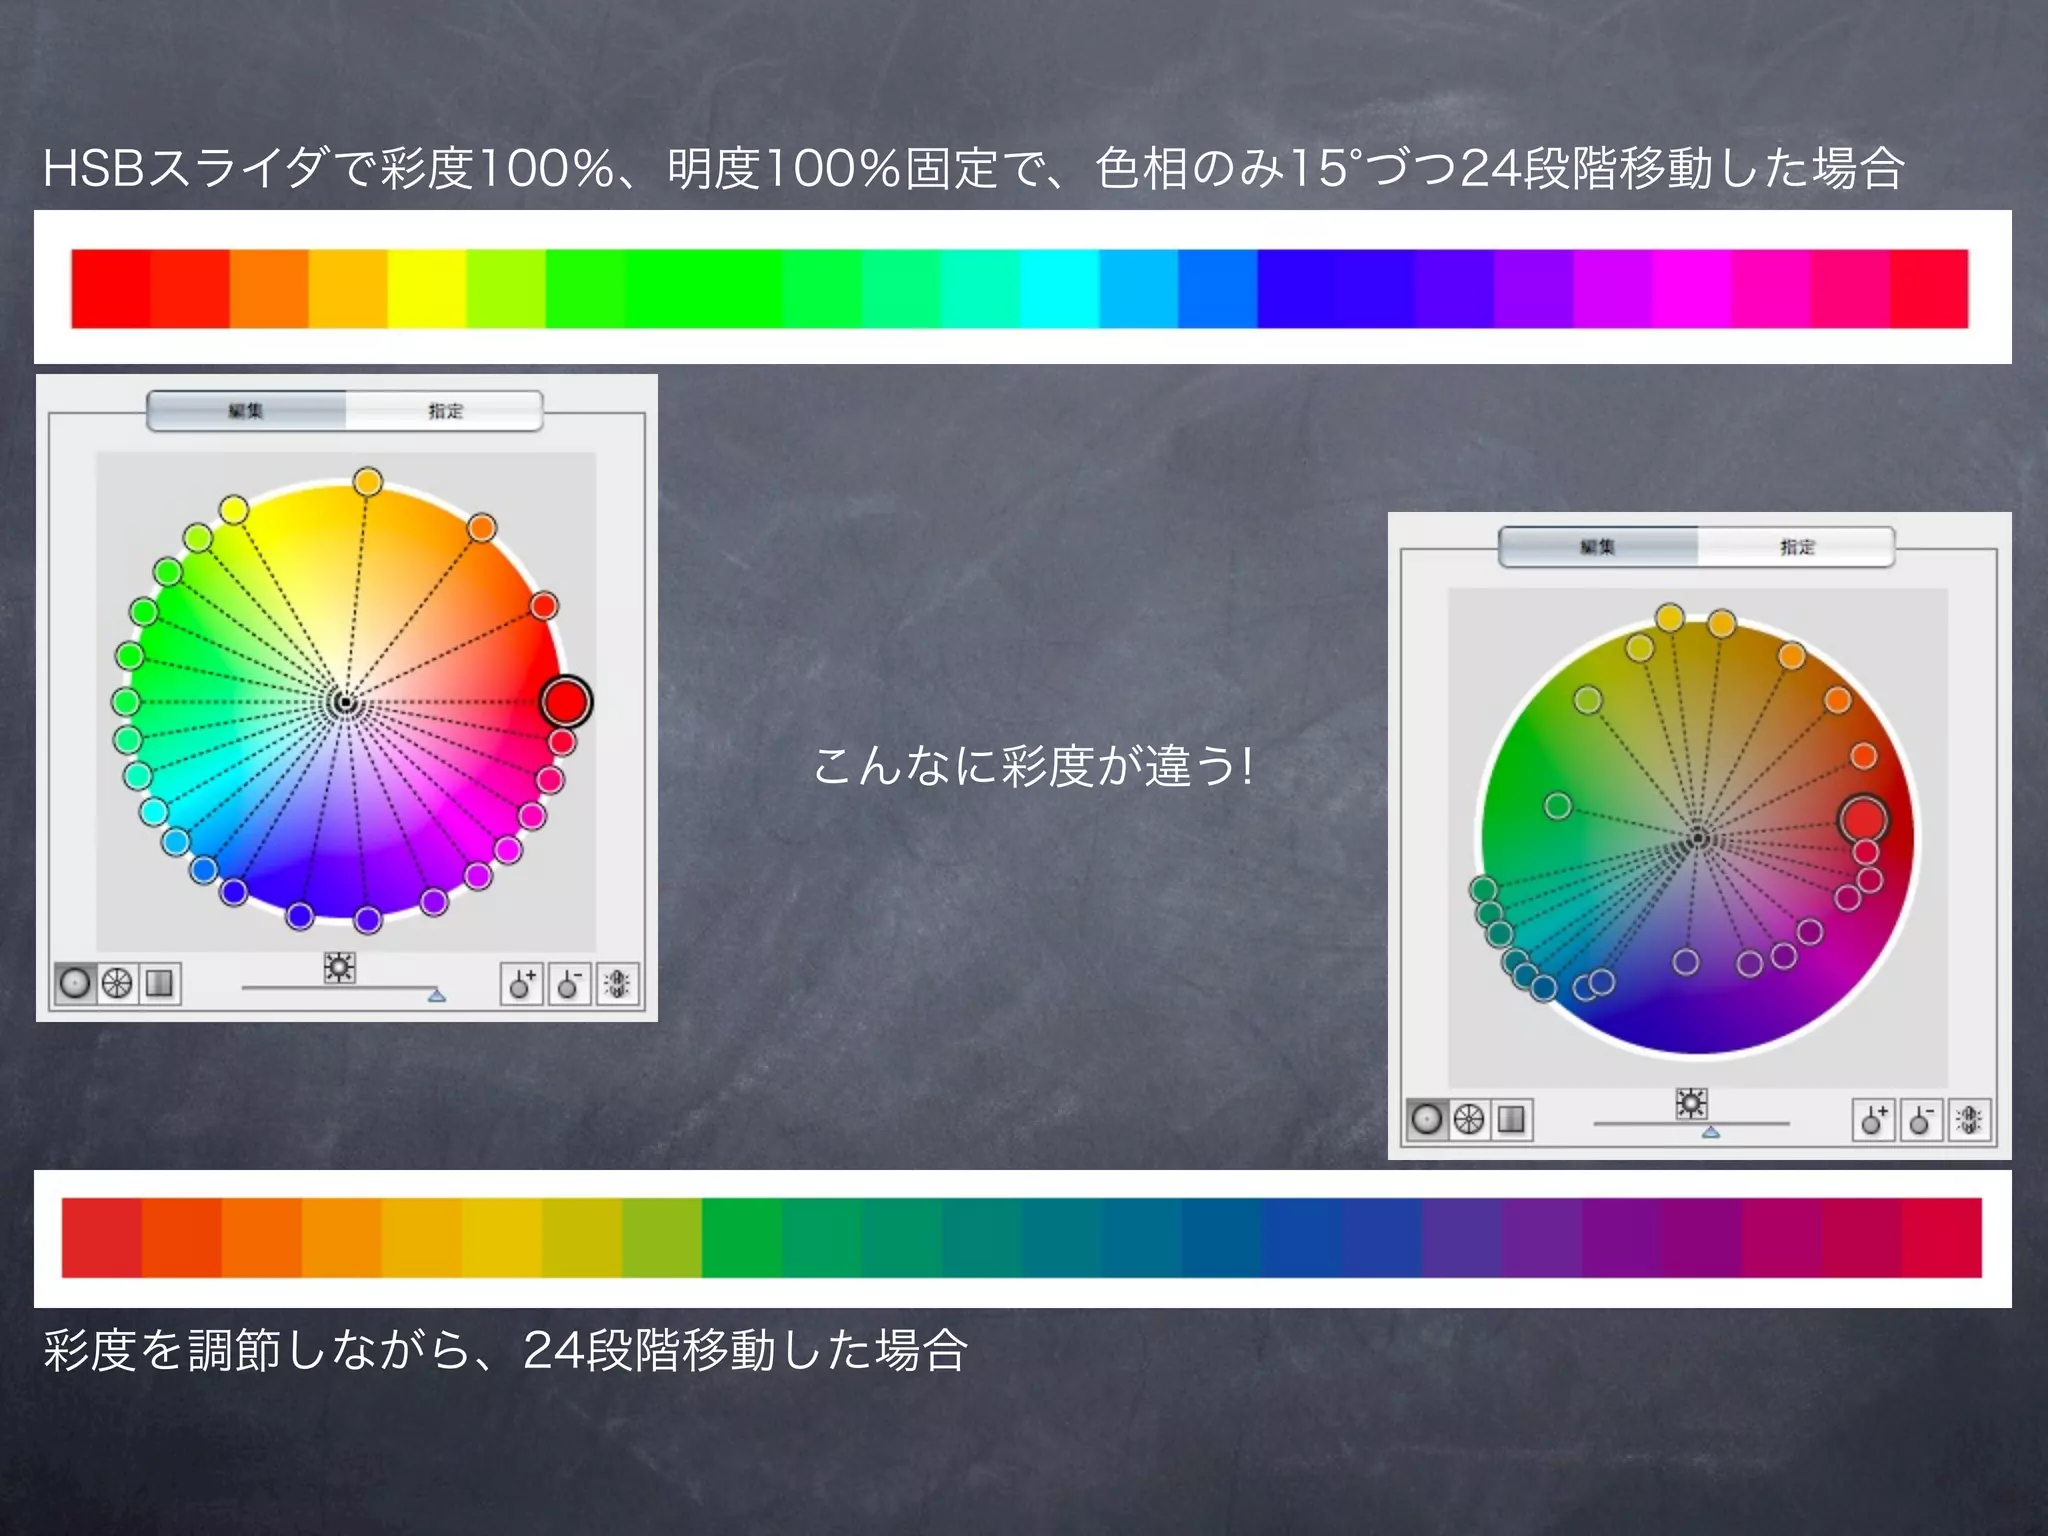Image resolution: width=2048 pixels, height=1536 pixels.
Task: Click remove color tool in right panel
Action: (1921, 1120)
